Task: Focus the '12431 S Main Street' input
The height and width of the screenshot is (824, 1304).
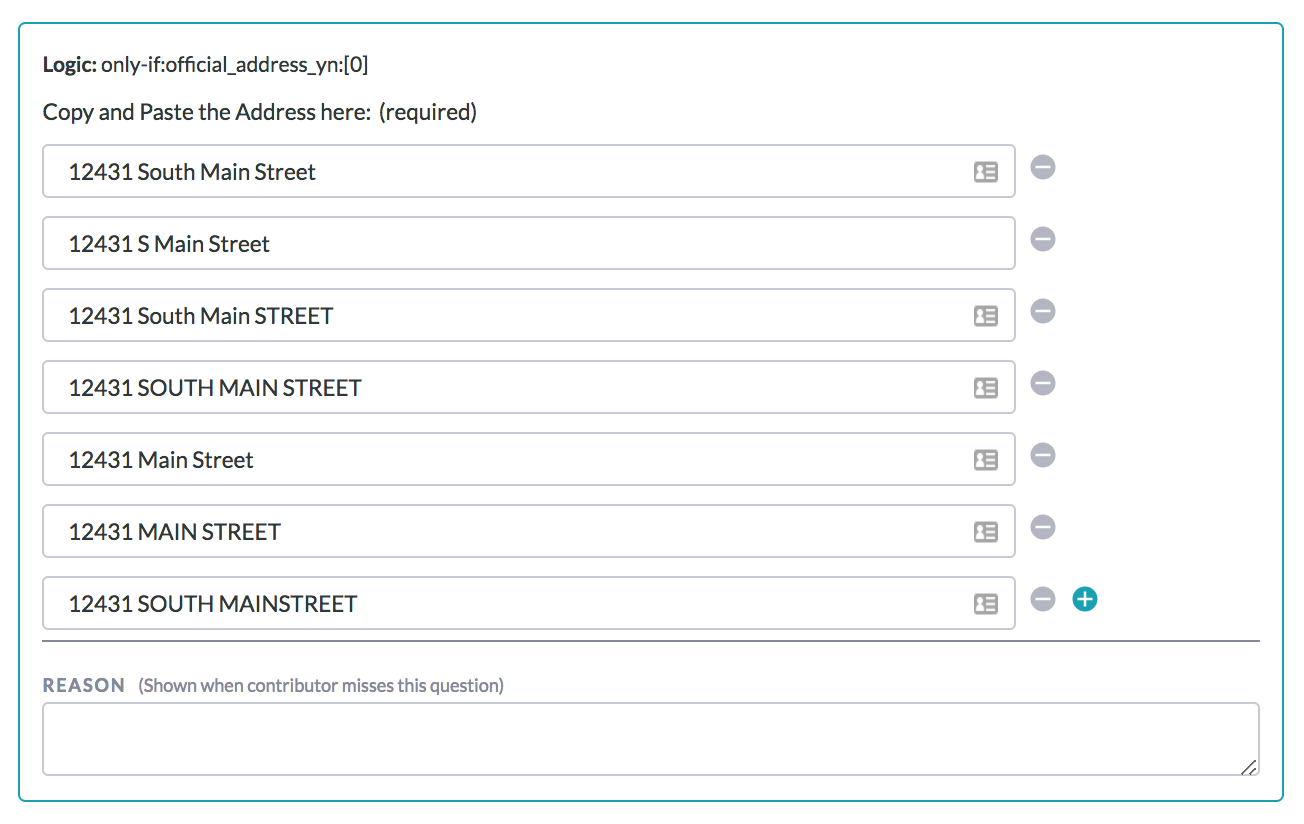Action: [x=500, y=244]
